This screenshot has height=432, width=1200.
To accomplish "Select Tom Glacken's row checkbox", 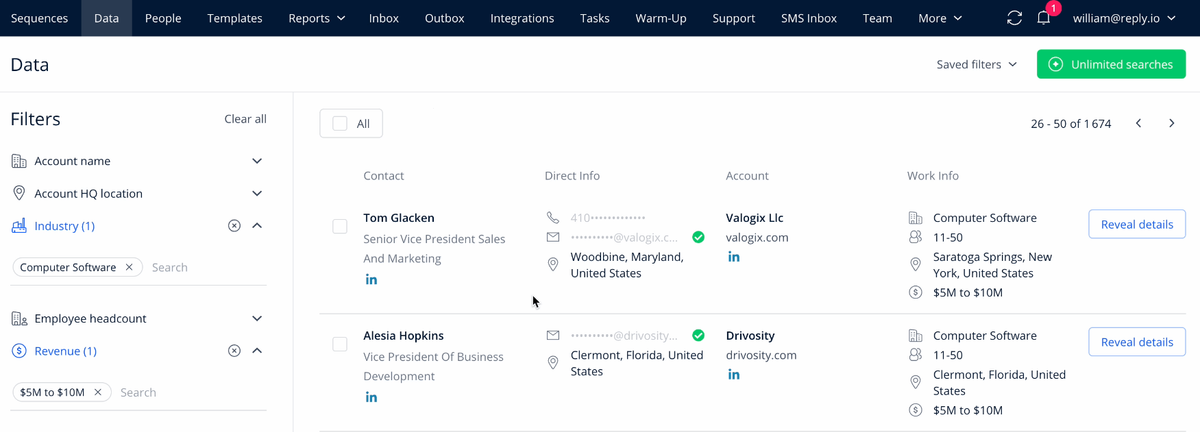I will coord(340,226).
